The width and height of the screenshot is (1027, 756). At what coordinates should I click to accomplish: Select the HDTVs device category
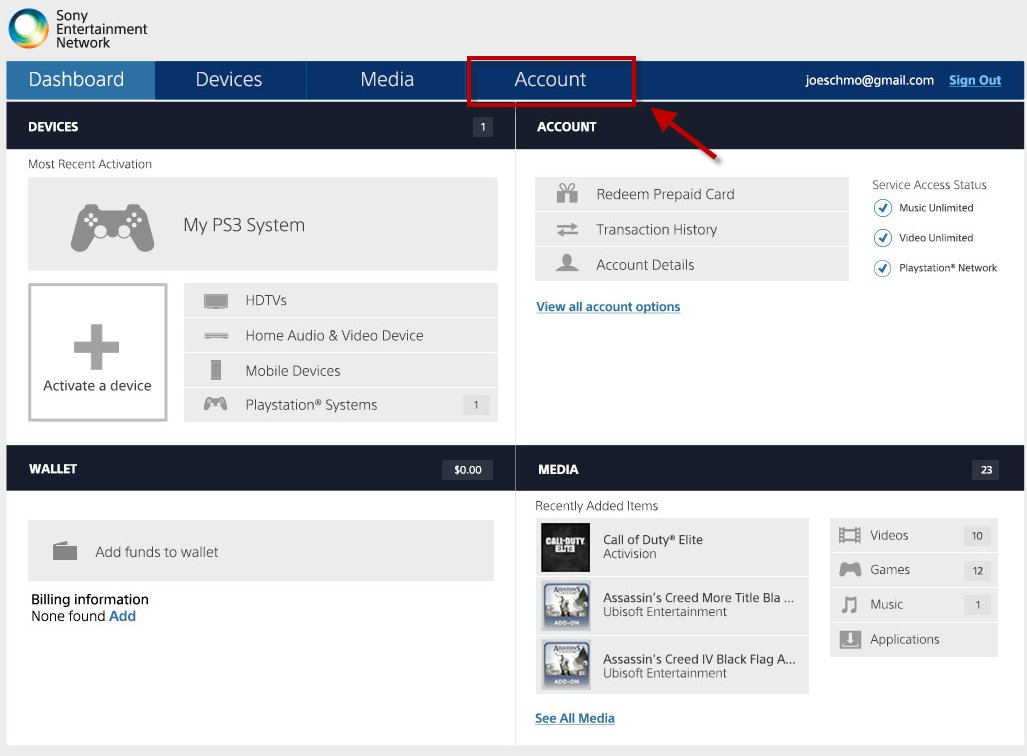[x=341, y=300]
